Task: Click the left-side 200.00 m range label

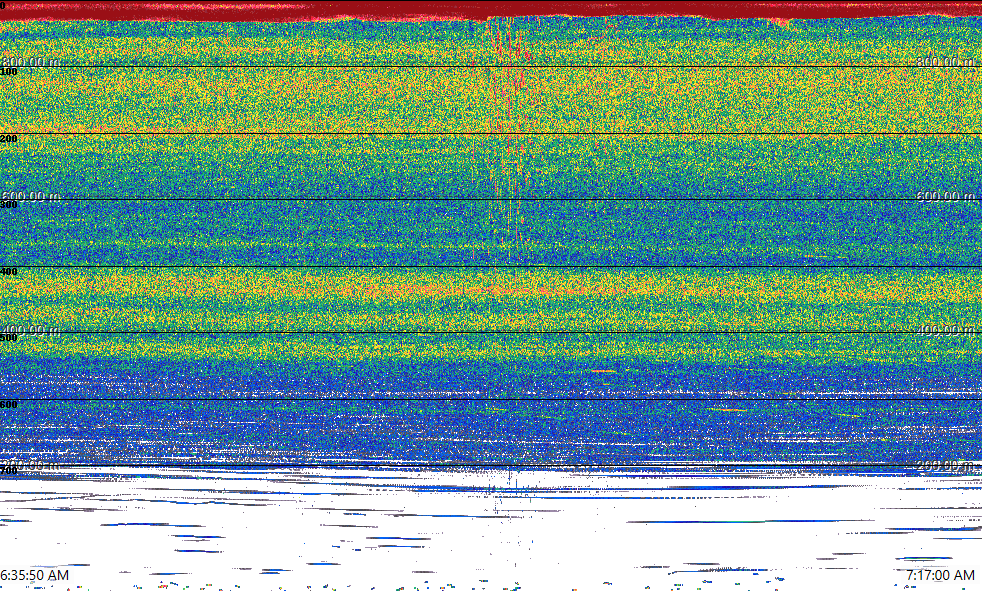Action: pos(31,465)
